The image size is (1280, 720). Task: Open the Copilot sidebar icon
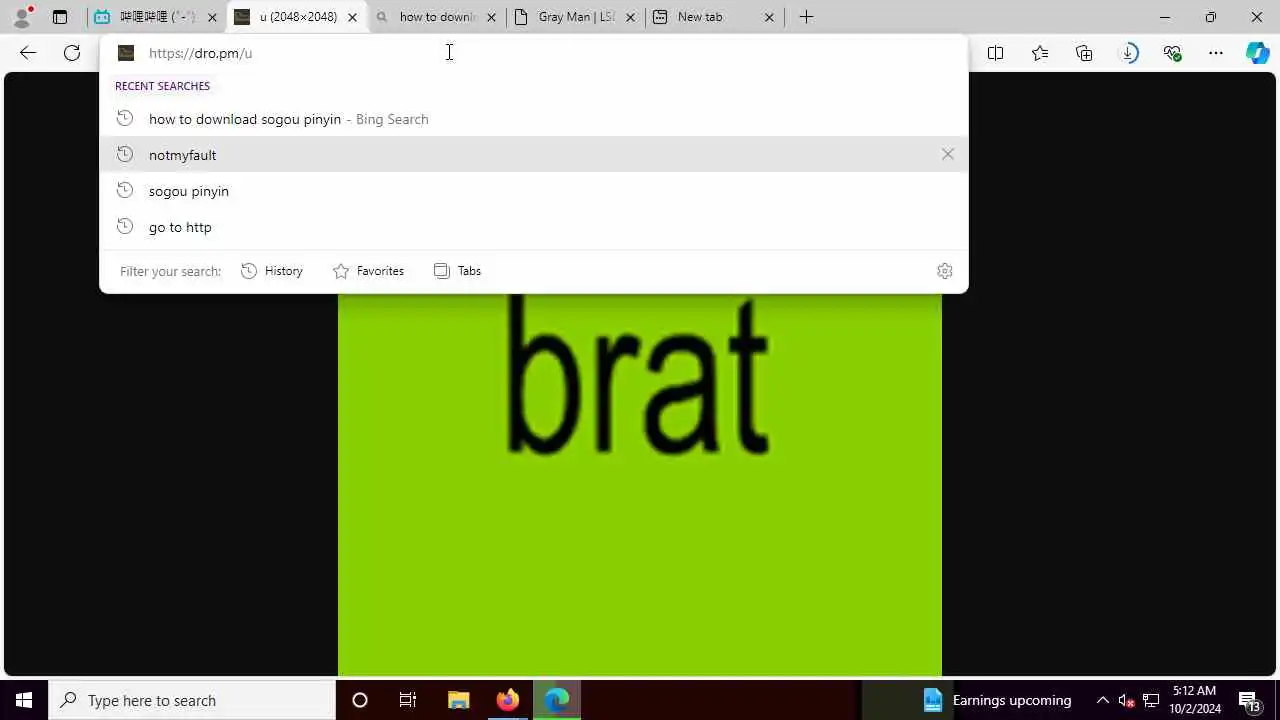[x=1258, y=53]
